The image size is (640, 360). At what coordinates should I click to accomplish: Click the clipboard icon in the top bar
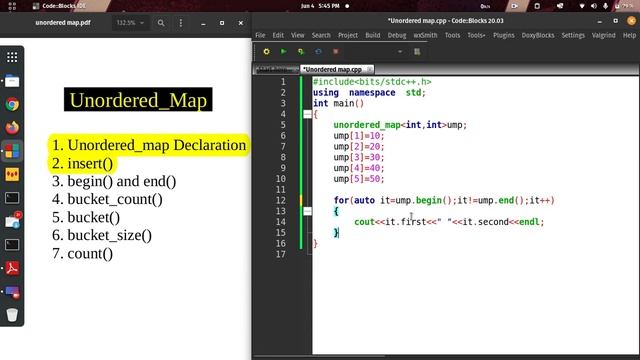537,6
